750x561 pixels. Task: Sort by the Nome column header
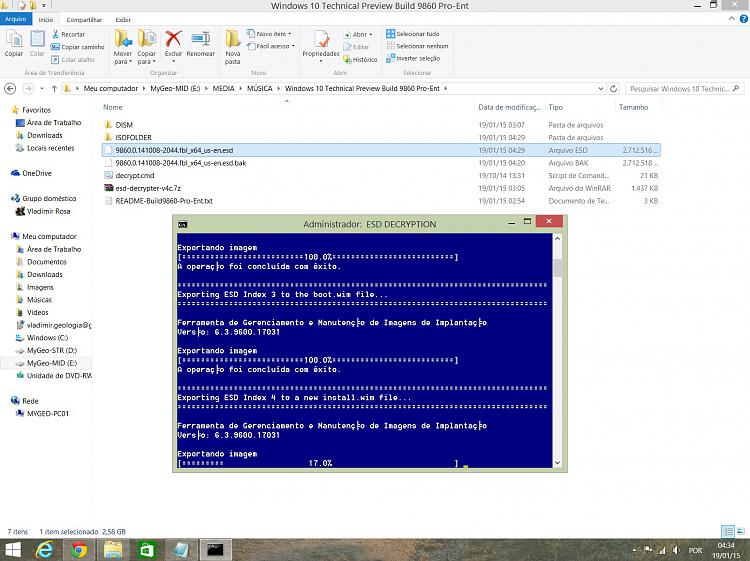coord(113,107)
